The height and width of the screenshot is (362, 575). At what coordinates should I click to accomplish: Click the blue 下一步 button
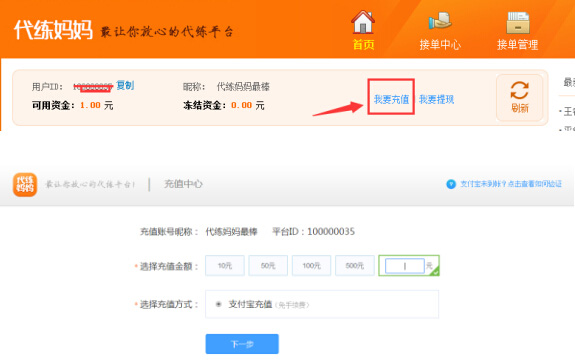click(x=242, y=344)
